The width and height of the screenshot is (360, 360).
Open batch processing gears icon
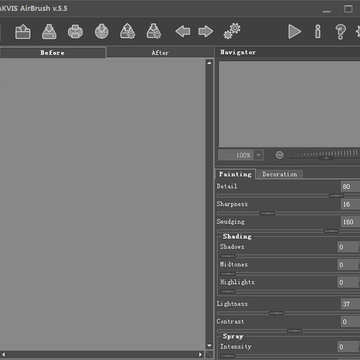[232, 31]
